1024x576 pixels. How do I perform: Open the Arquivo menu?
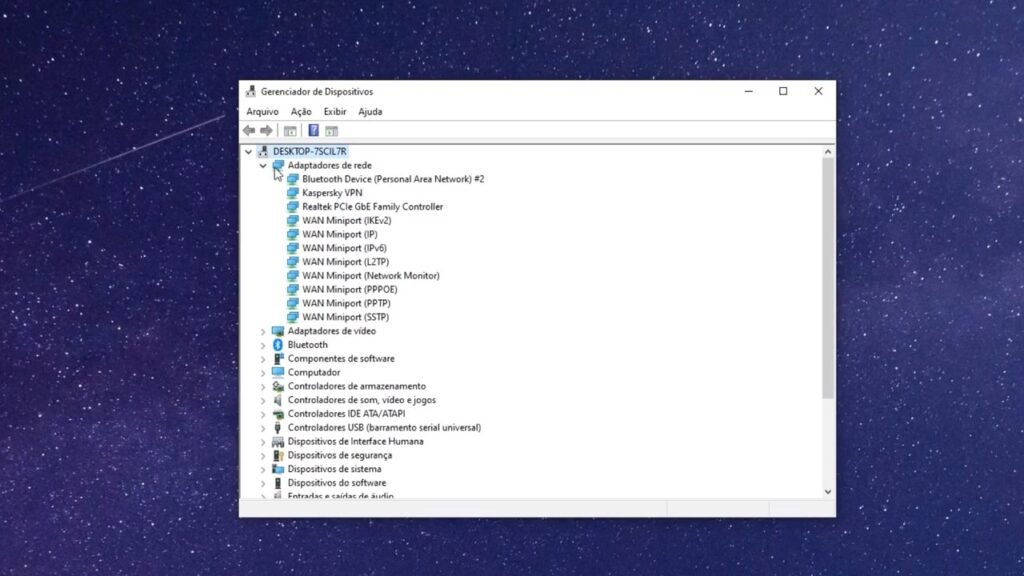(x=263, y=112)
